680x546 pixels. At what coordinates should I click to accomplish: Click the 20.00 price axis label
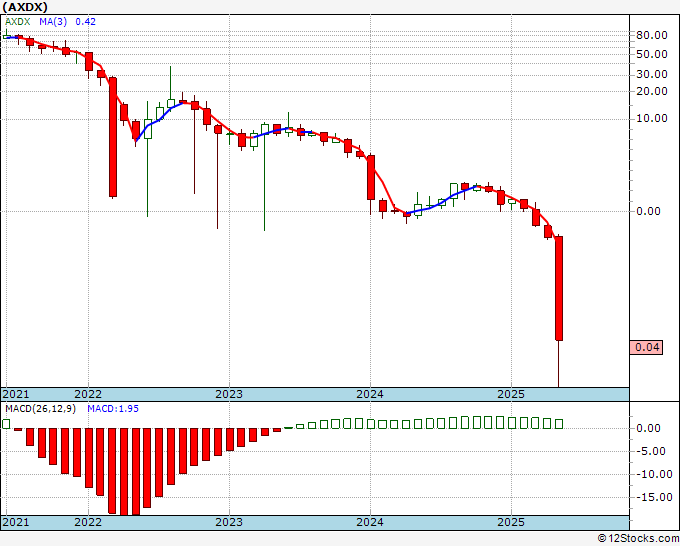pyautogui.click(x=651, y=91)
